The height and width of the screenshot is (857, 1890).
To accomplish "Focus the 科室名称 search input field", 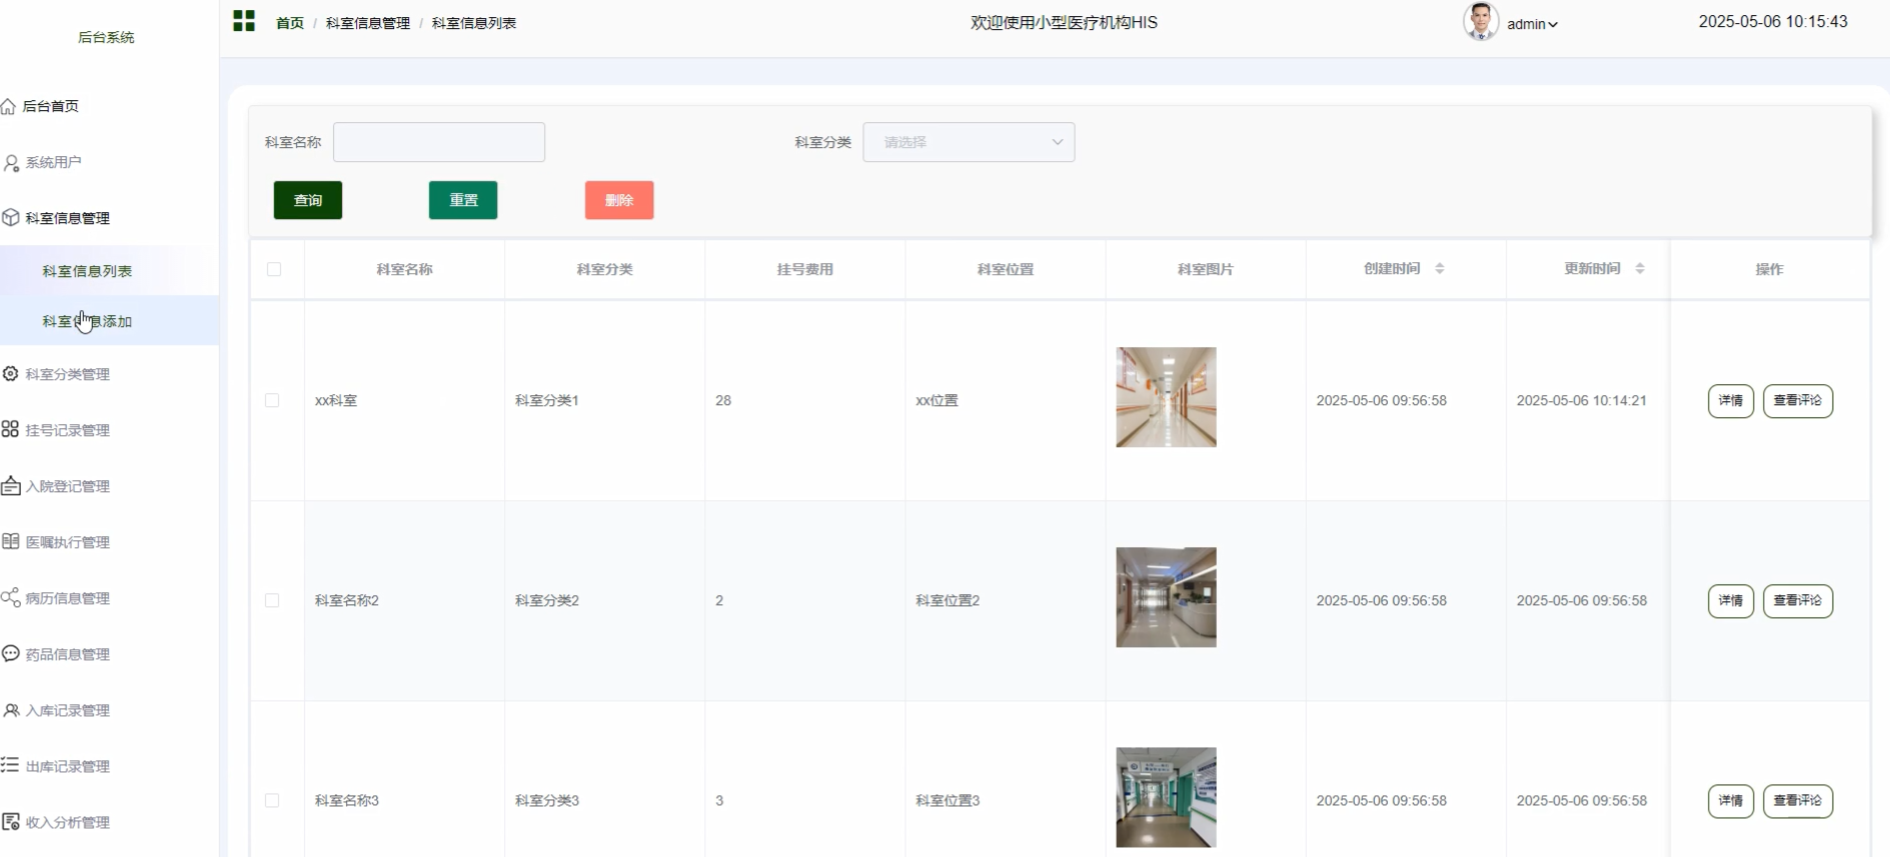I will (439, 142).
